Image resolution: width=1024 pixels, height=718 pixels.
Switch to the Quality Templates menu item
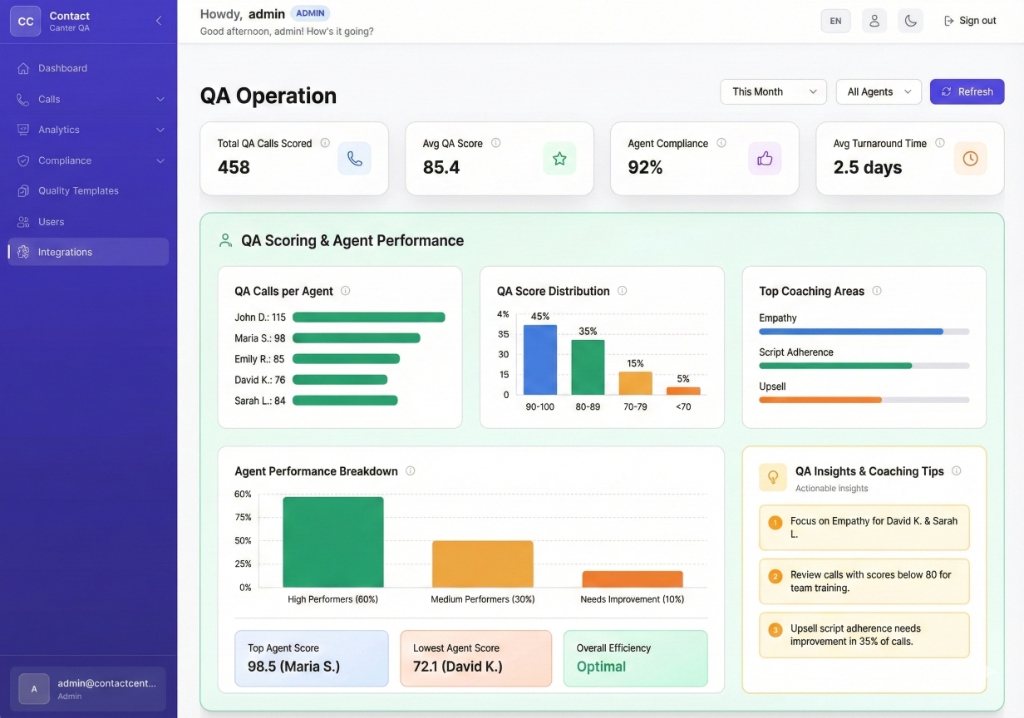point(75,191)
